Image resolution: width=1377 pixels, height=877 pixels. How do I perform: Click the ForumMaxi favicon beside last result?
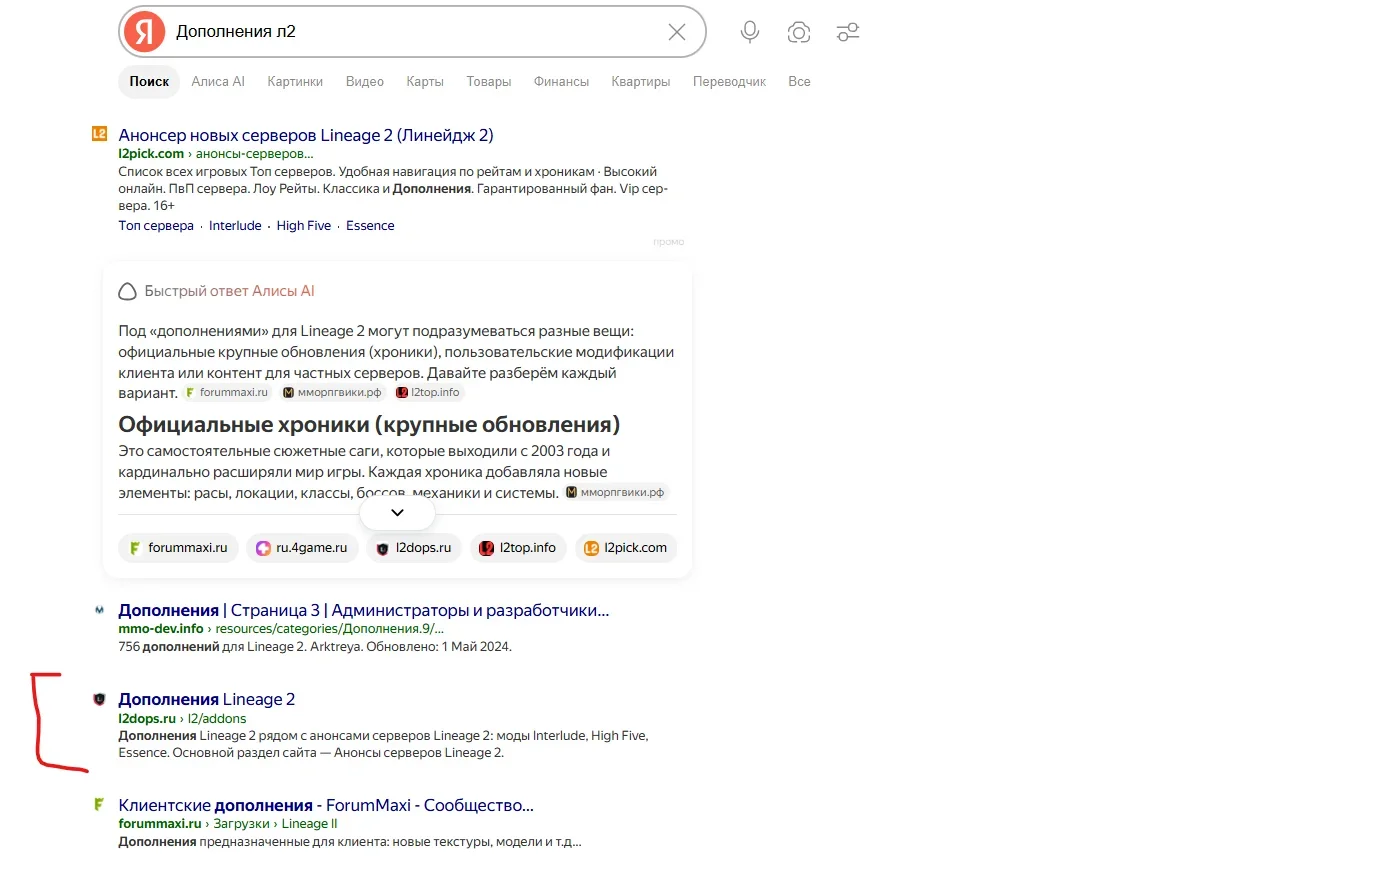pos(99,804)
